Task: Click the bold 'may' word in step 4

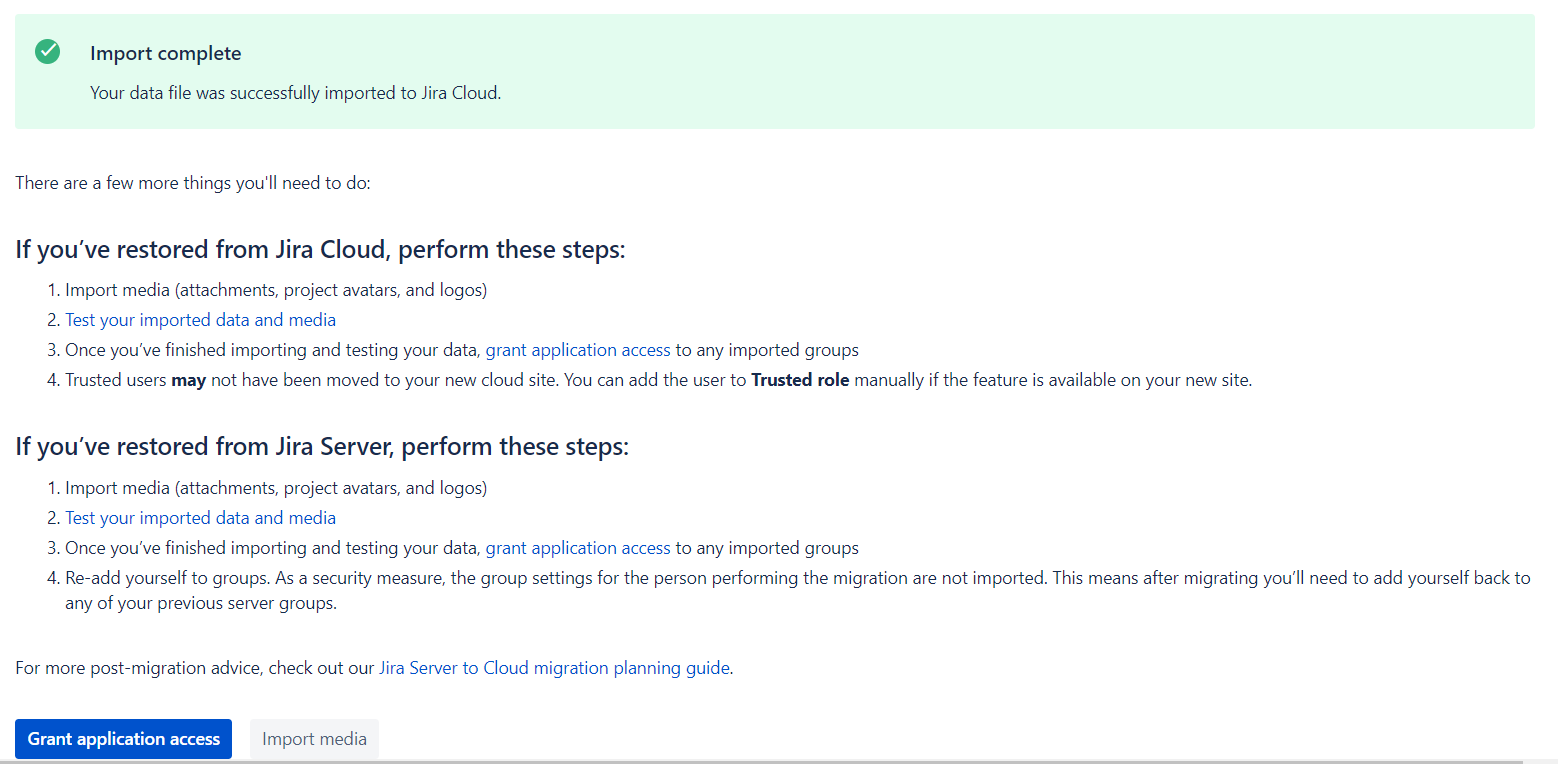Action: (x=188, y=380)
